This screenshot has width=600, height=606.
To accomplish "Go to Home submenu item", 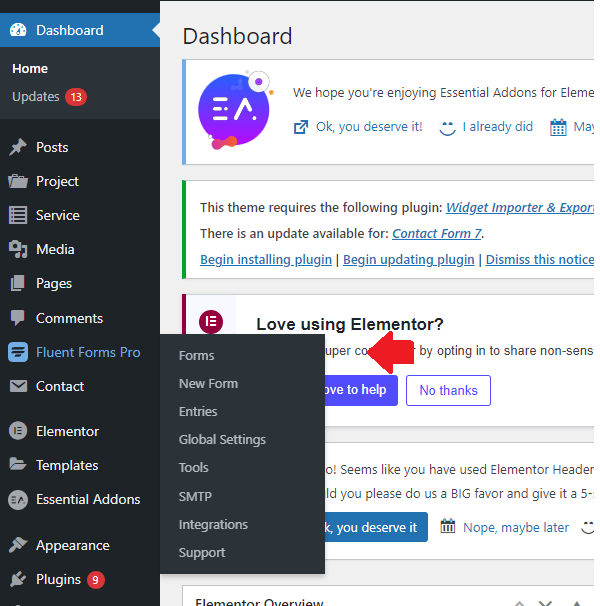I will click(x=30, y=68).
